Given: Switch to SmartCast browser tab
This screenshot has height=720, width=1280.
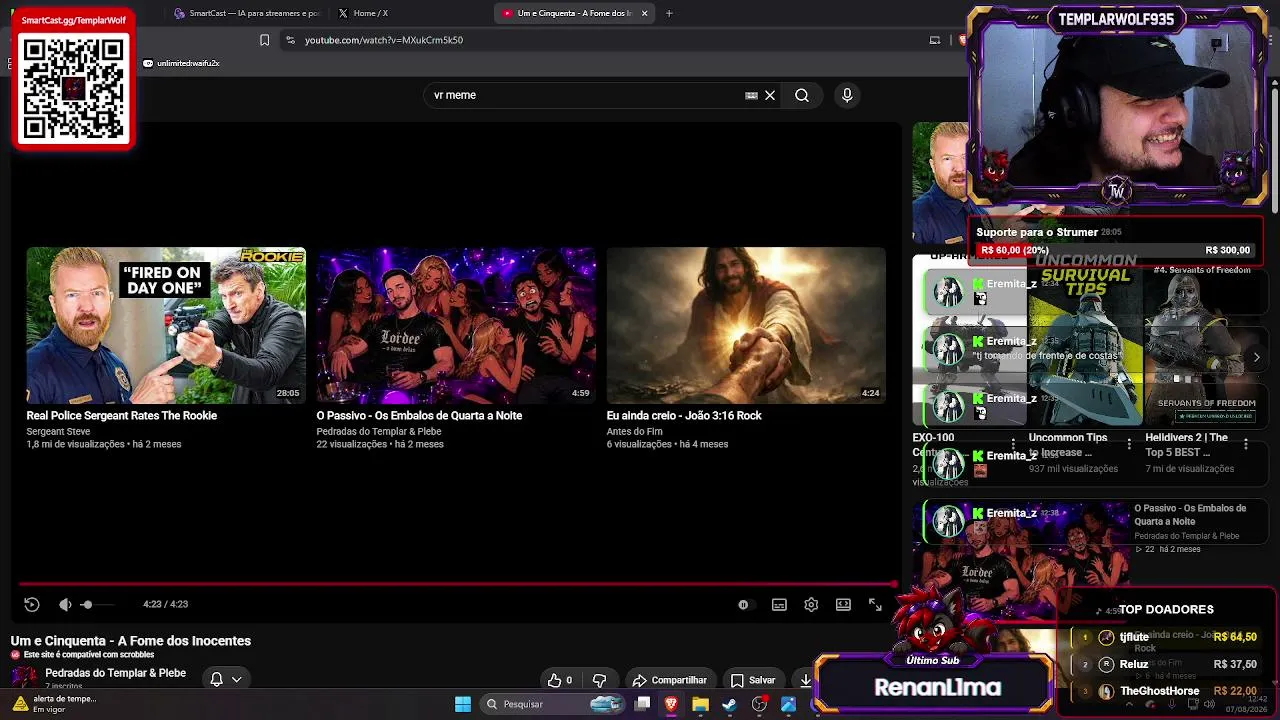Looking at the screenshot, I should click(245, 13).
